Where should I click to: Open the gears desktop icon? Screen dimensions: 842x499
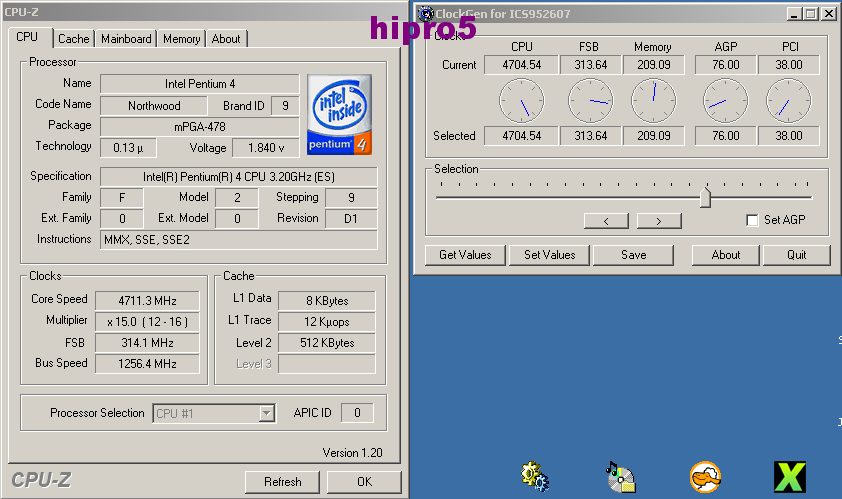point(534,476)
